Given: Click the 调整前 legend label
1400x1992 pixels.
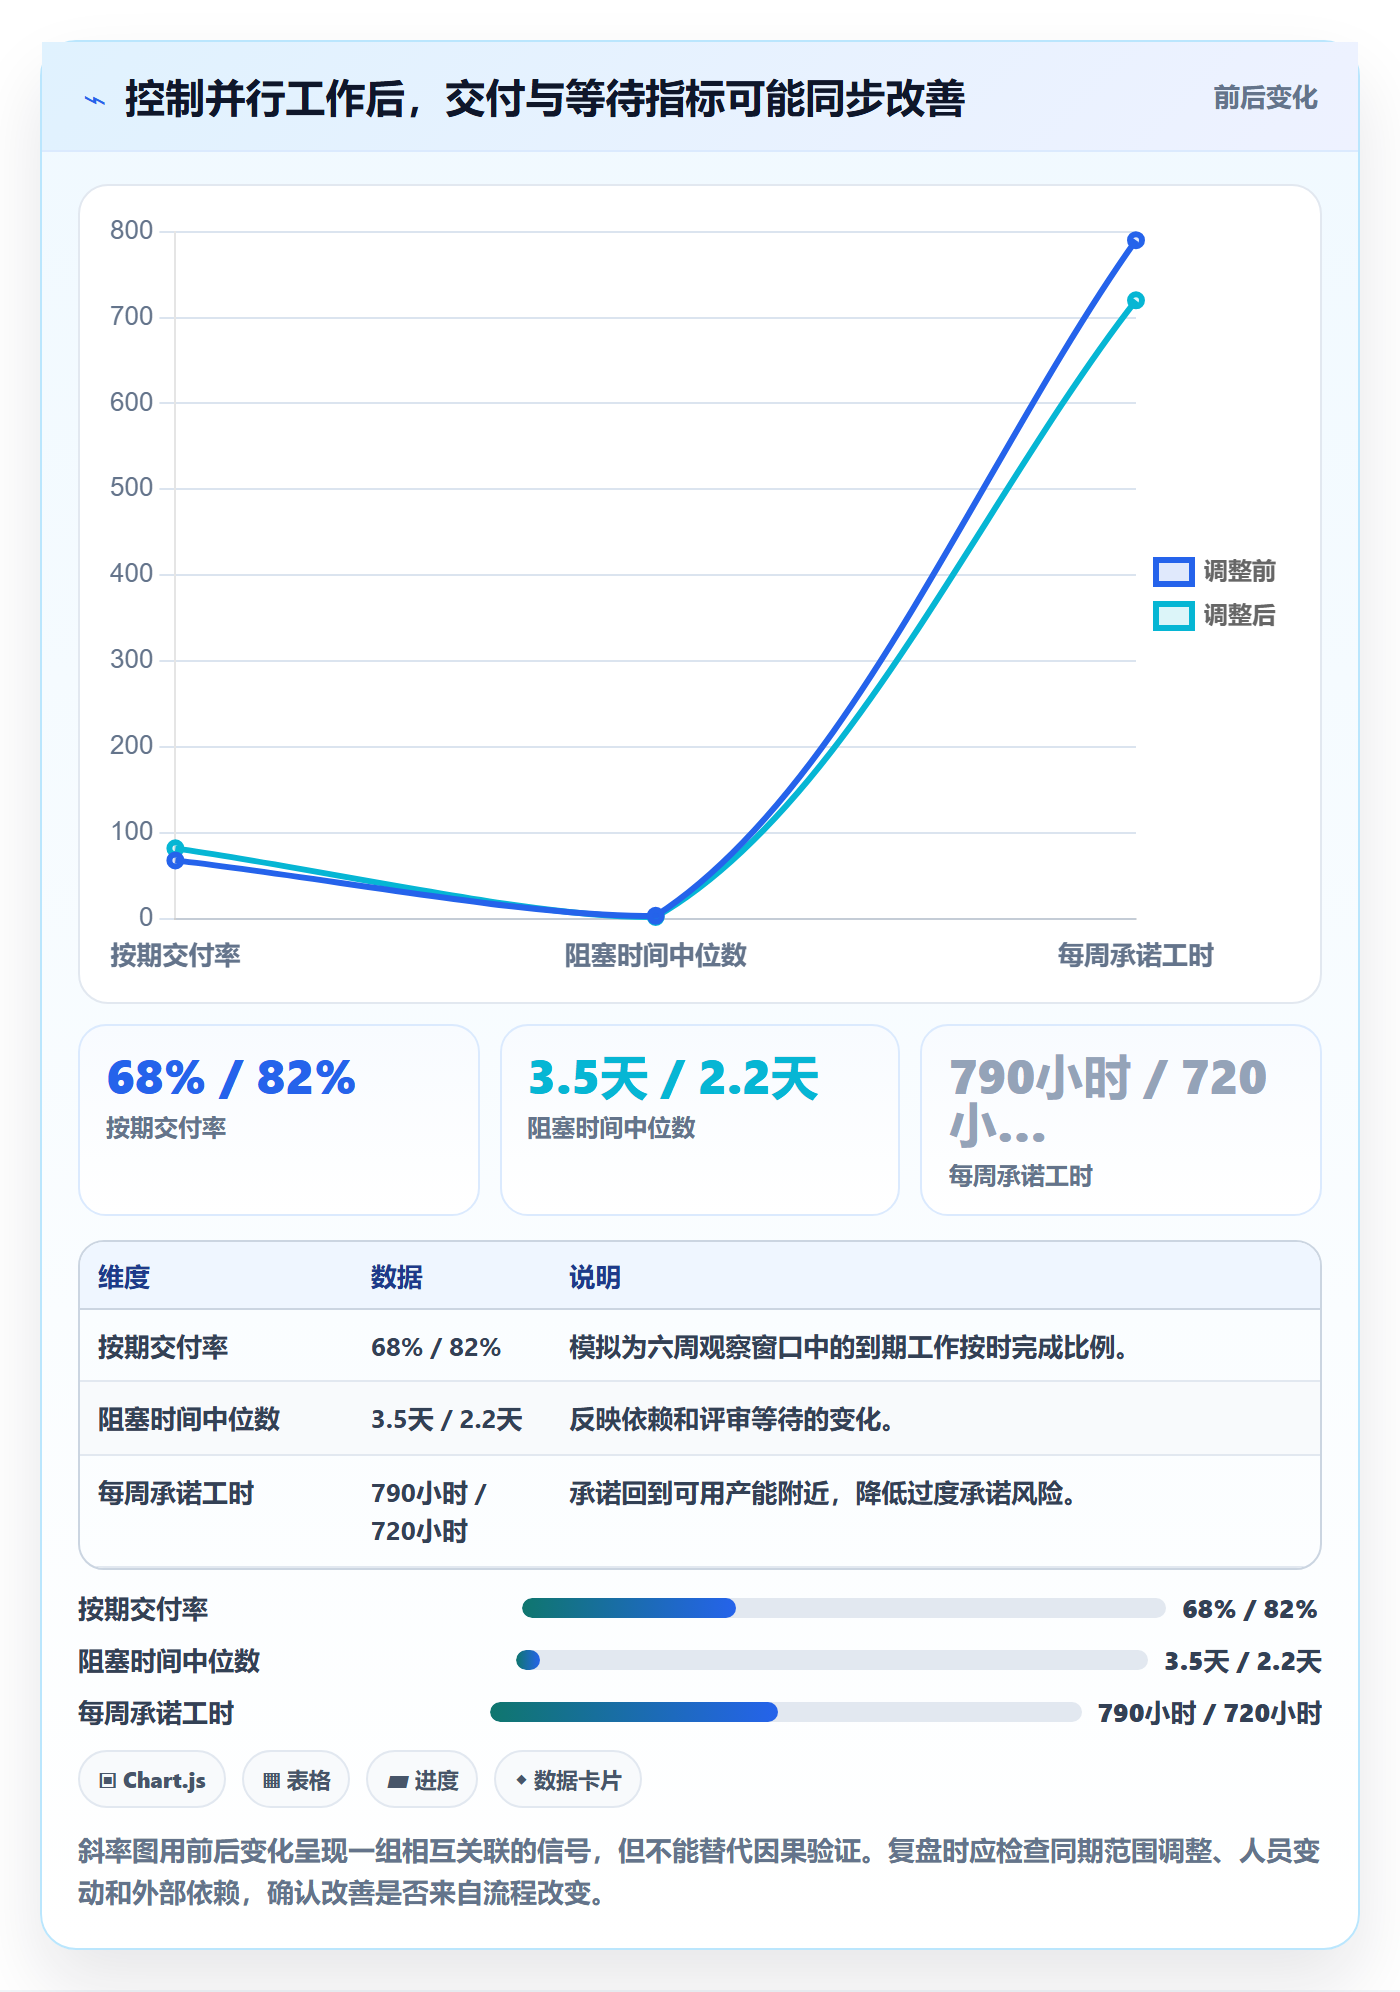Looking at the screenshot, I should [x=1239, y=571].
